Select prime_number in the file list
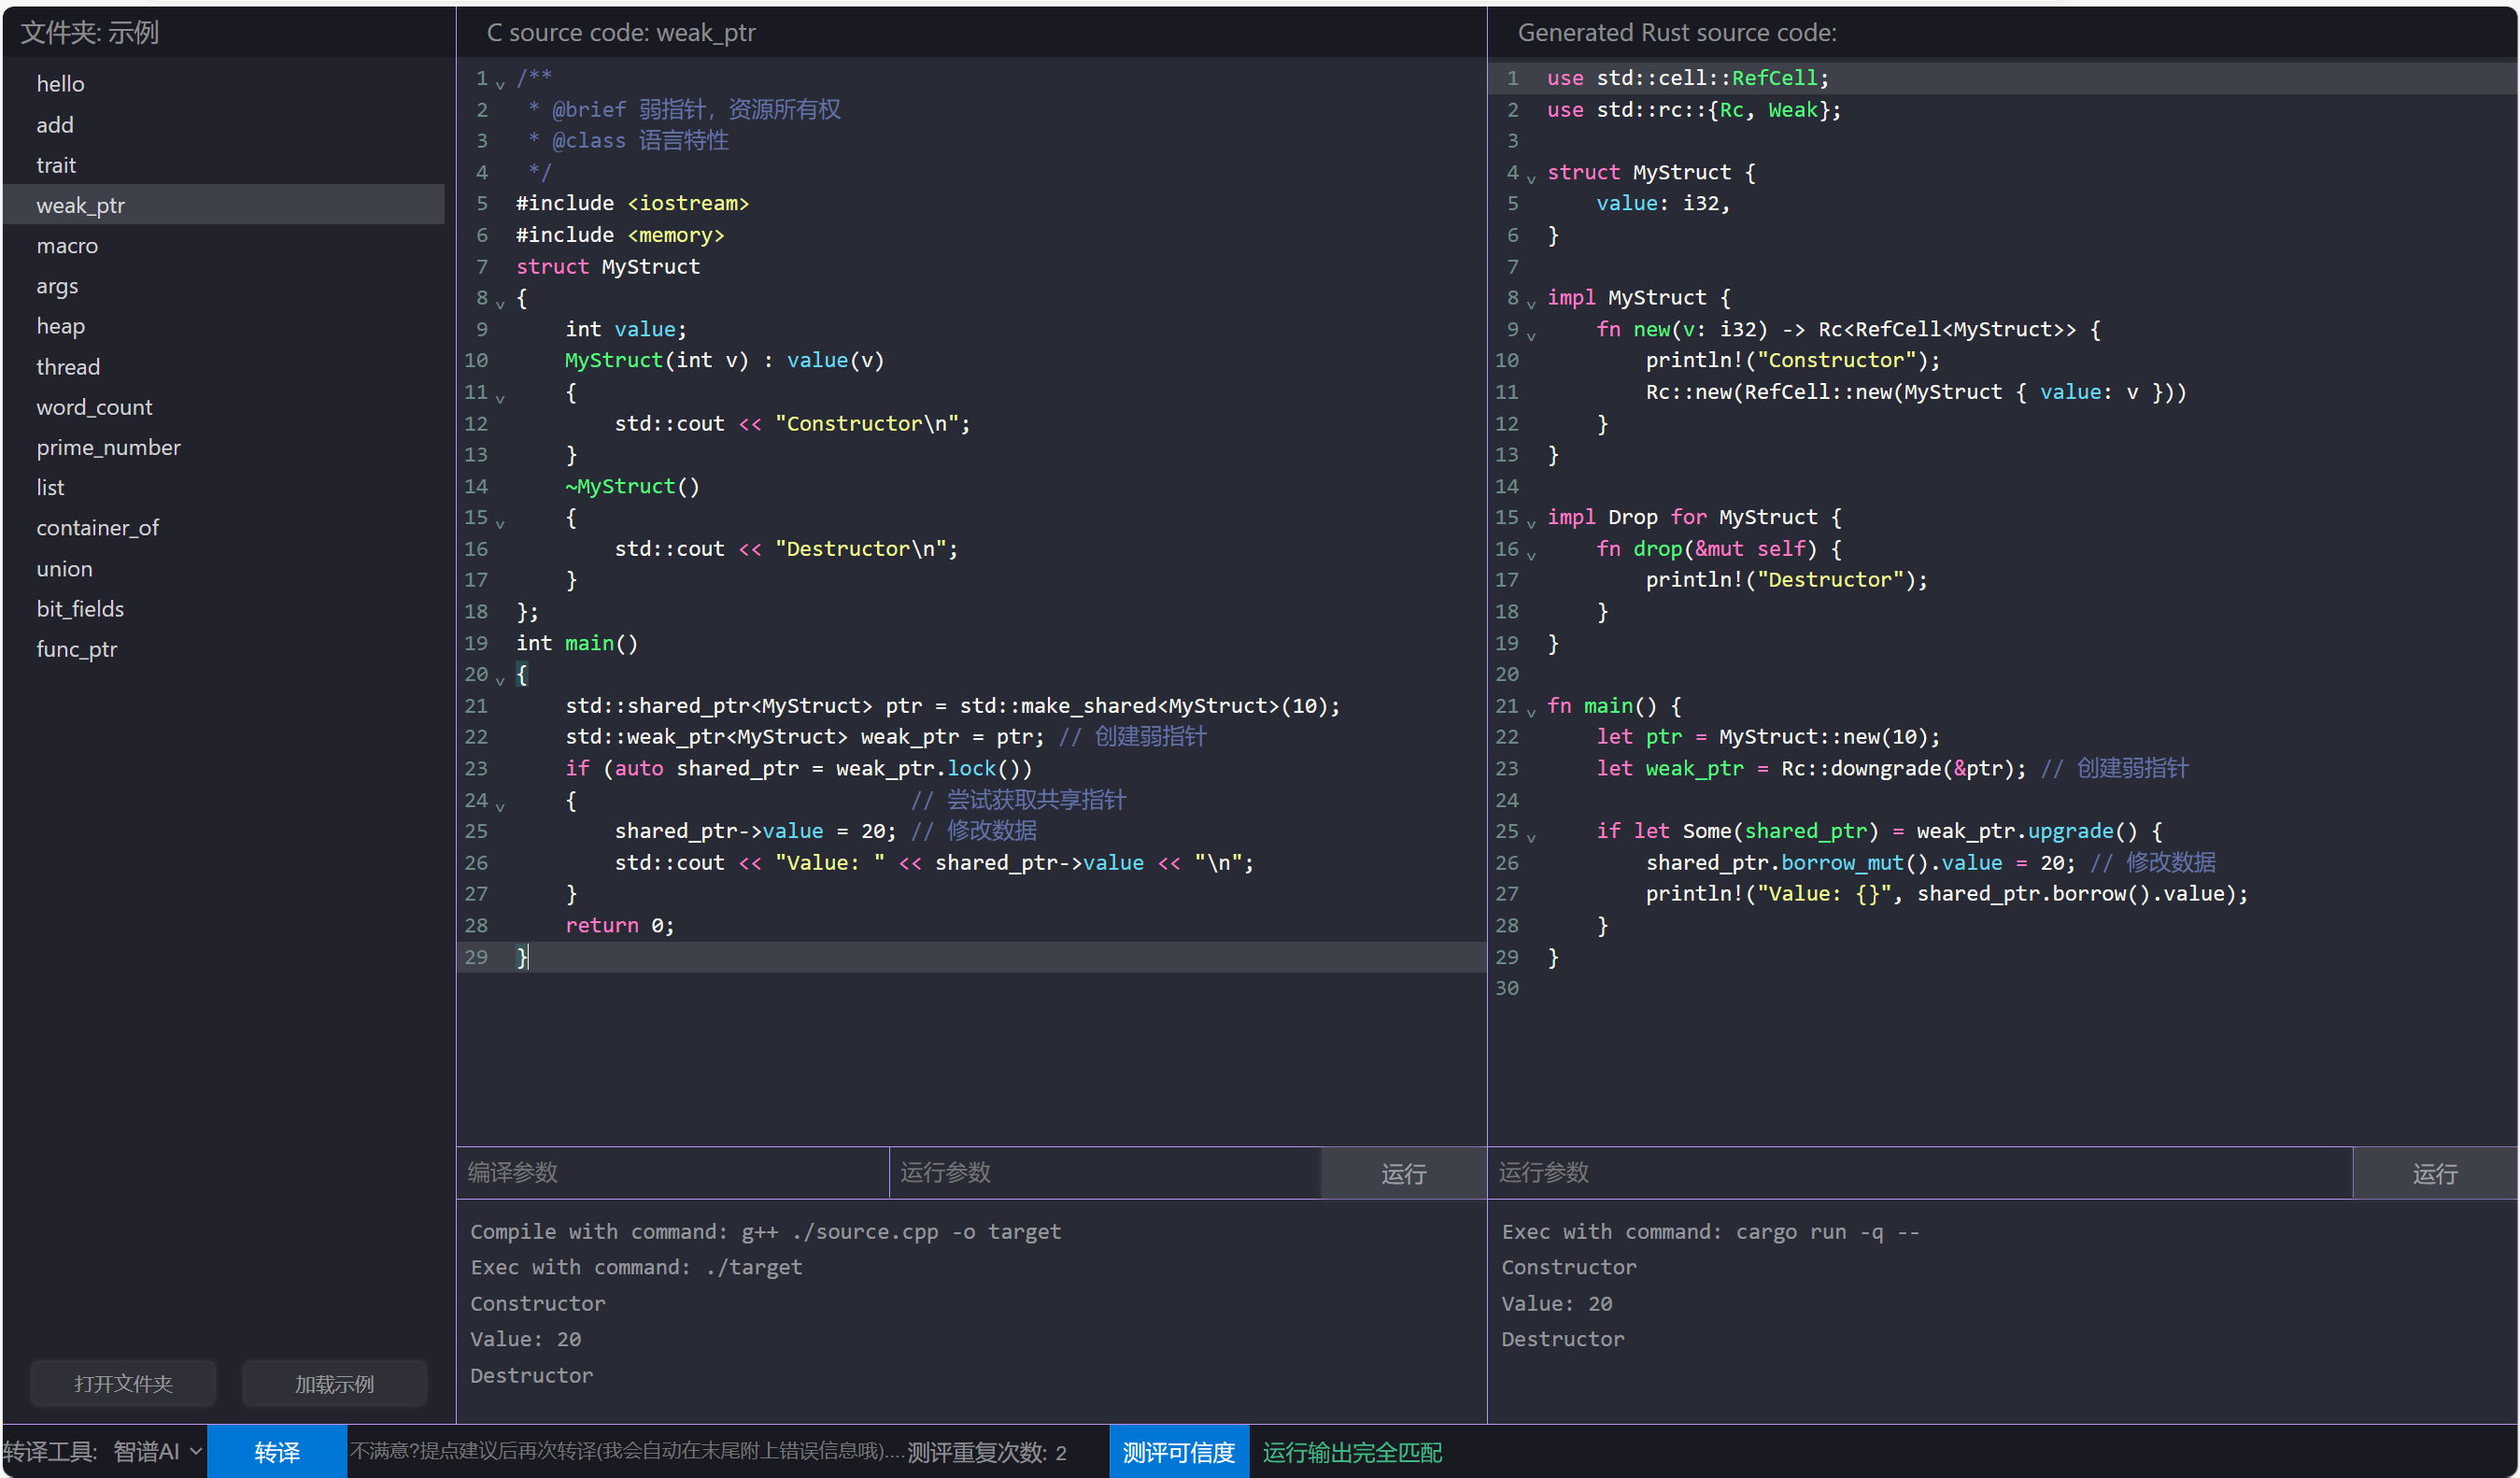This screenshot has height=1478, width=2520. click(224, 447)
